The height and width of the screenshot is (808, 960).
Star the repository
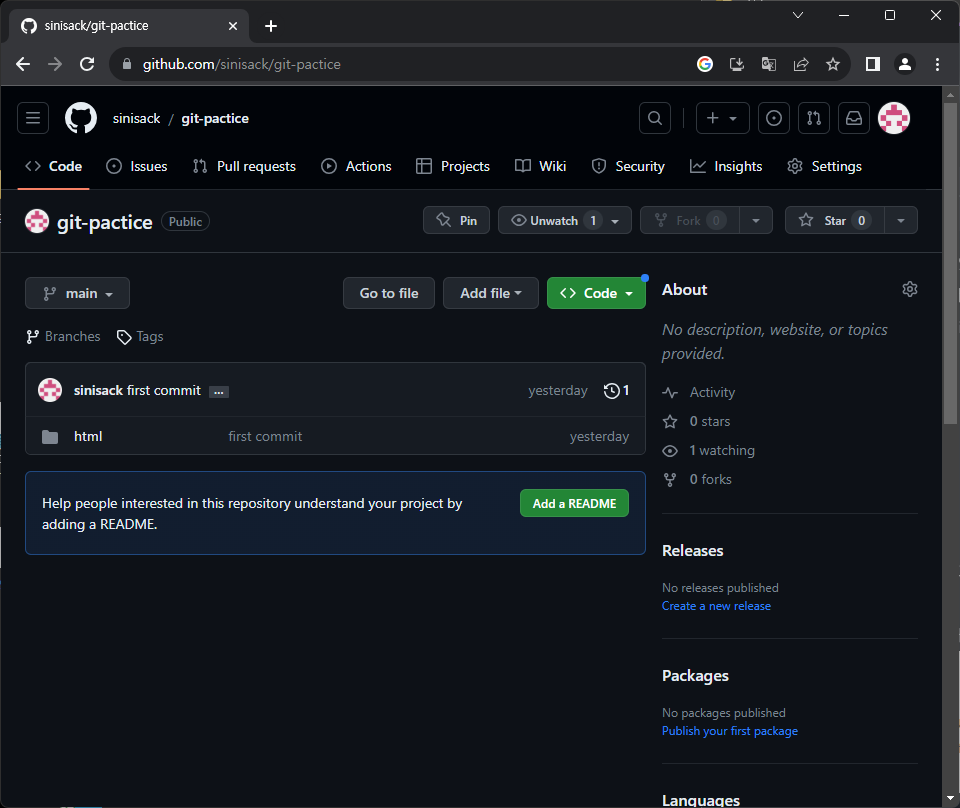click(x=834, y=220)
